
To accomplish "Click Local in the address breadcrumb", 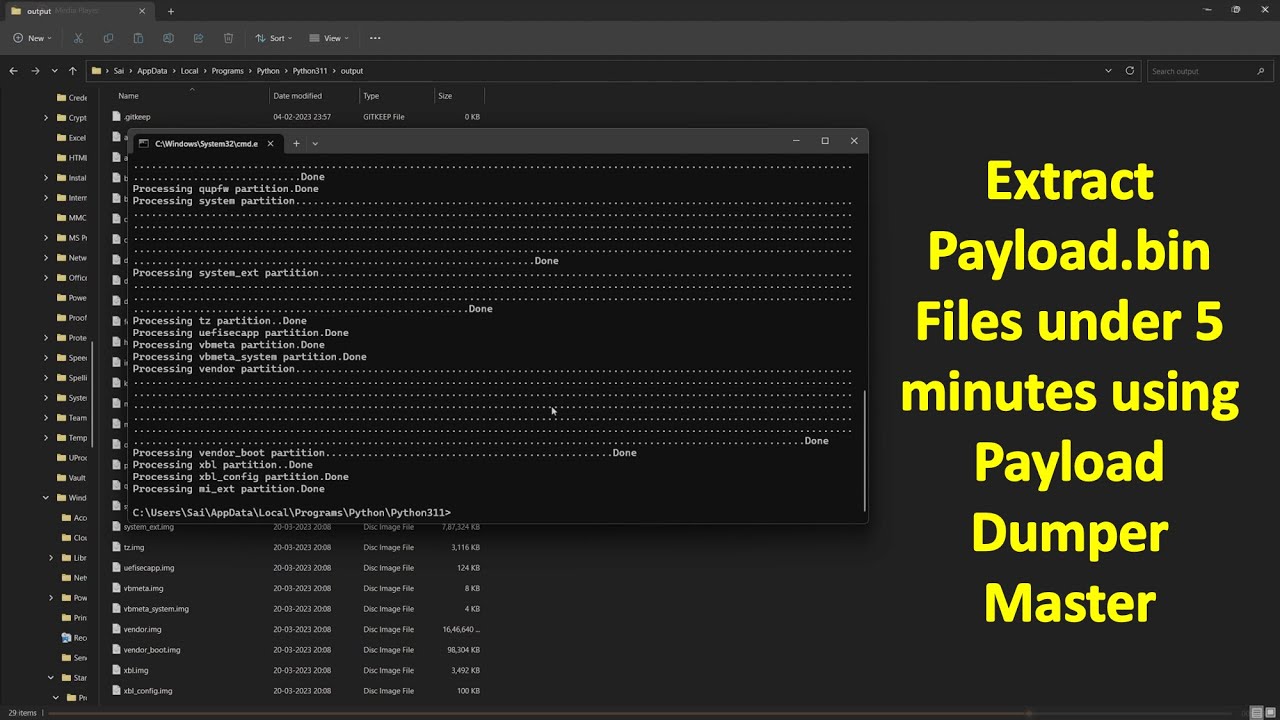I will pos(190,71).
